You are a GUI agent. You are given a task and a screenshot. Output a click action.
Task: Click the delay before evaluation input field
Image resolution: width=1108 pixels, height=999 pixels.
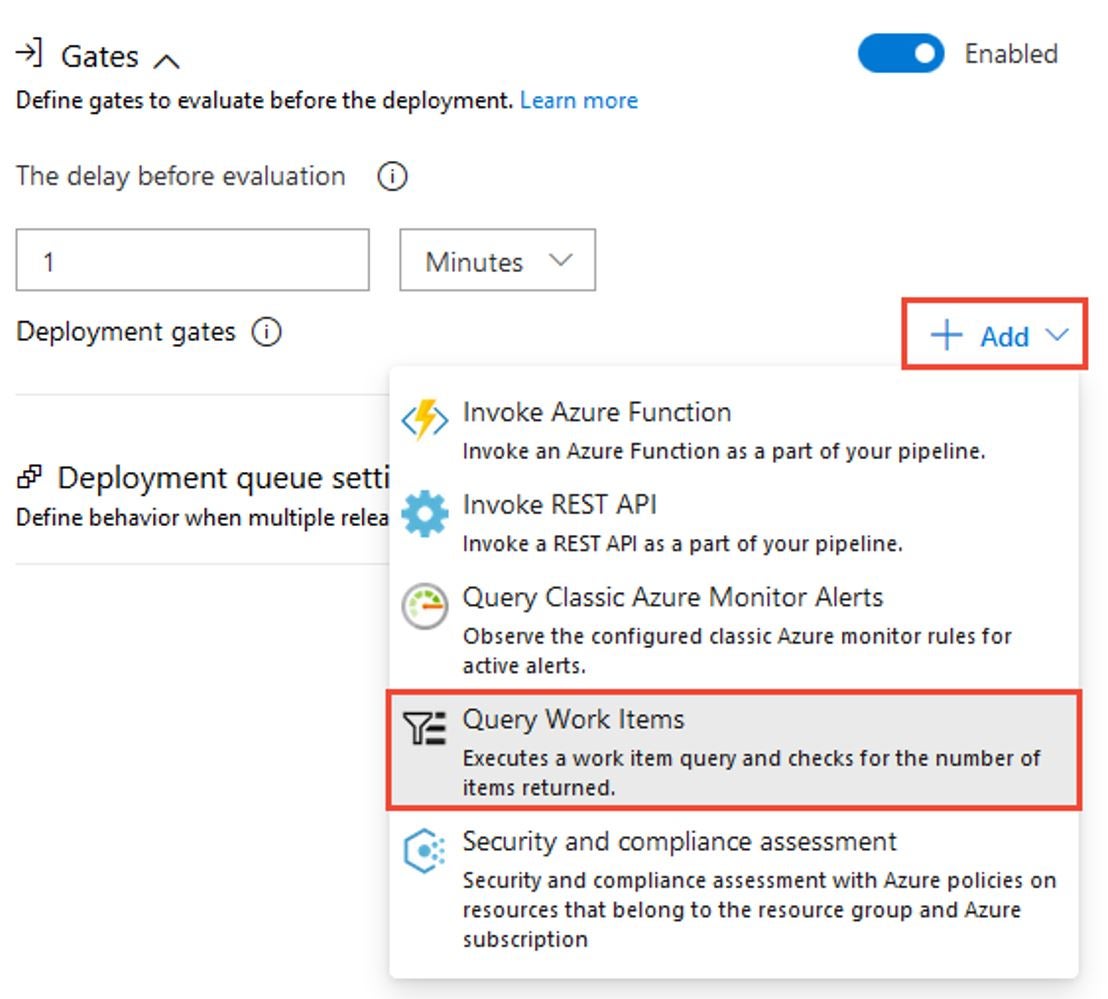192,261
